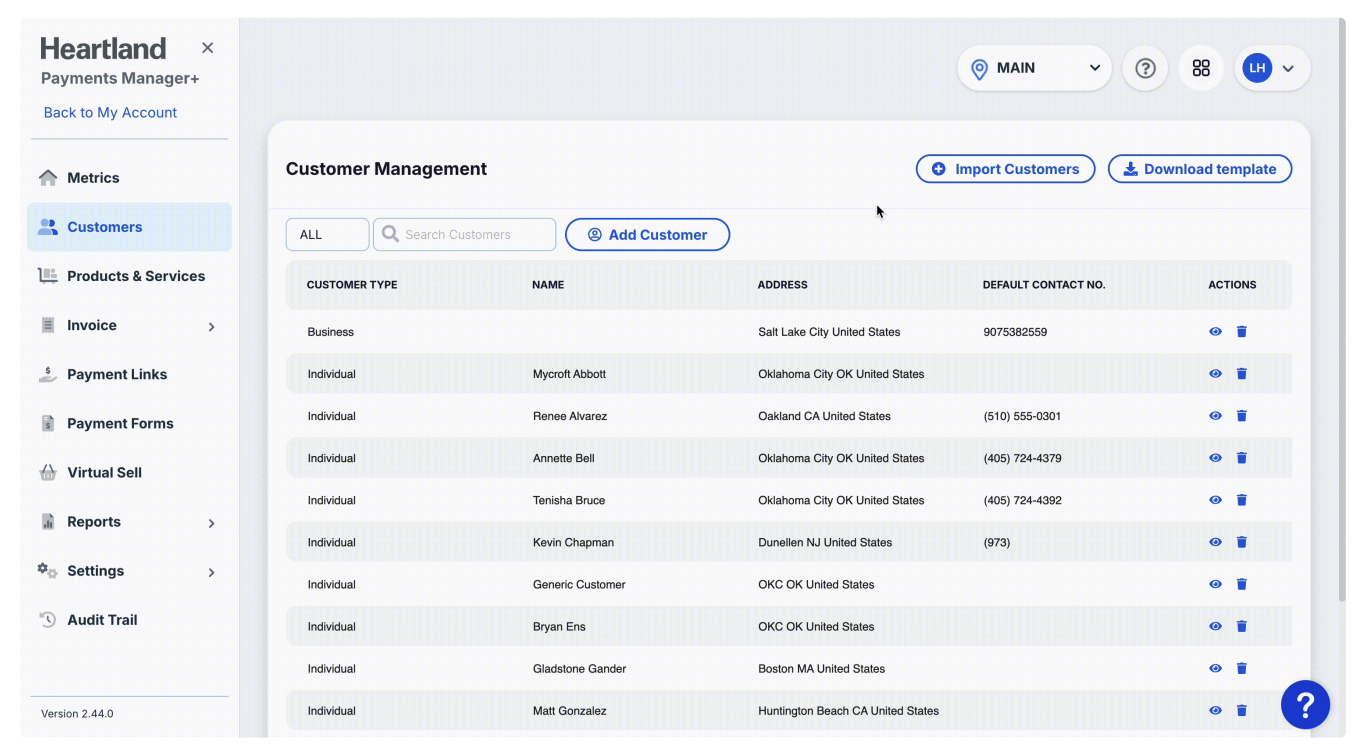Expand the LH user profile menu
The width and height of the screenshot is (1366, 754).
coord(1271,68)
